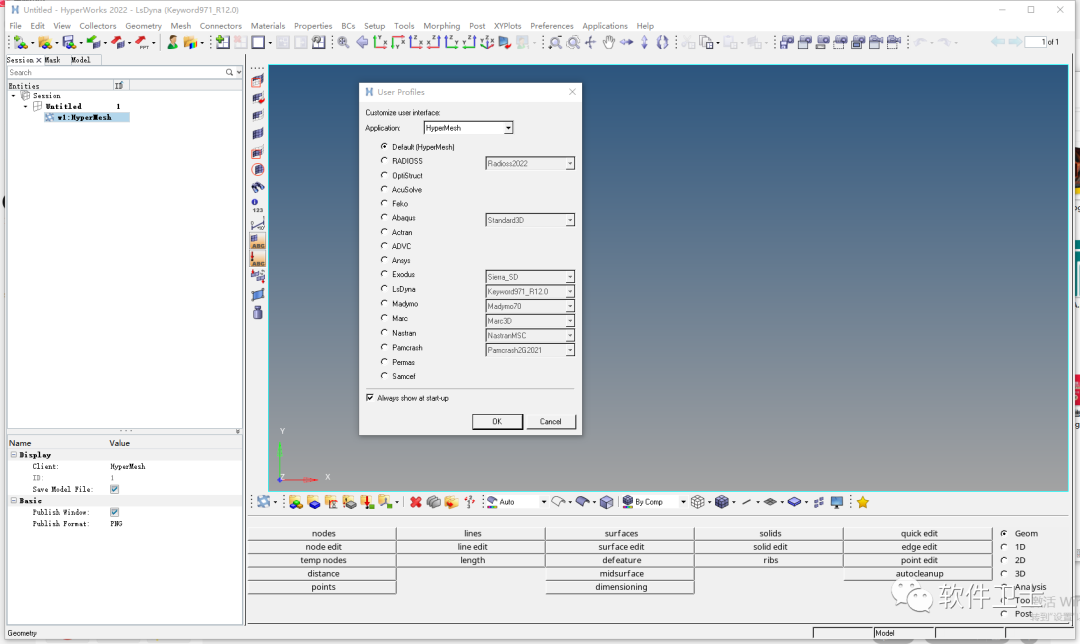1080x644 pixels.
Task: Click the Shaded Geometry cube icon
Action: click(x=606, y=502)
